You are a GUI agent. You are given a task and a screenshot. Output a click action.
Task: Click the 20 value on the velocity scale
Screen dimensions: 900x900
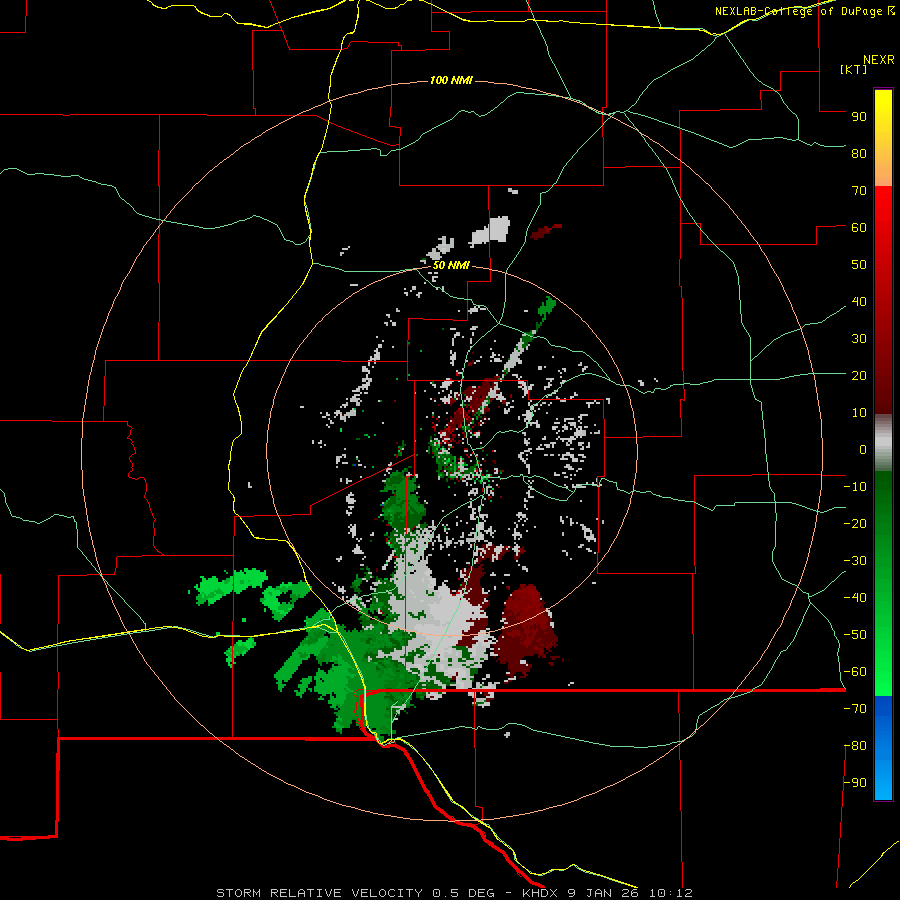[x=859, y=375]
